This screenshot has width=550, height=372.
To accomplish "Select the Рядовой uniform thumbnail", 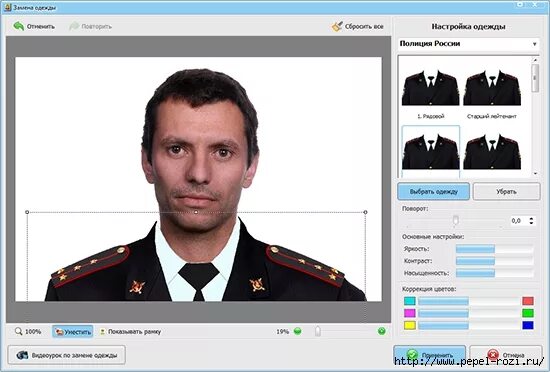I will (x=430, y=88).
